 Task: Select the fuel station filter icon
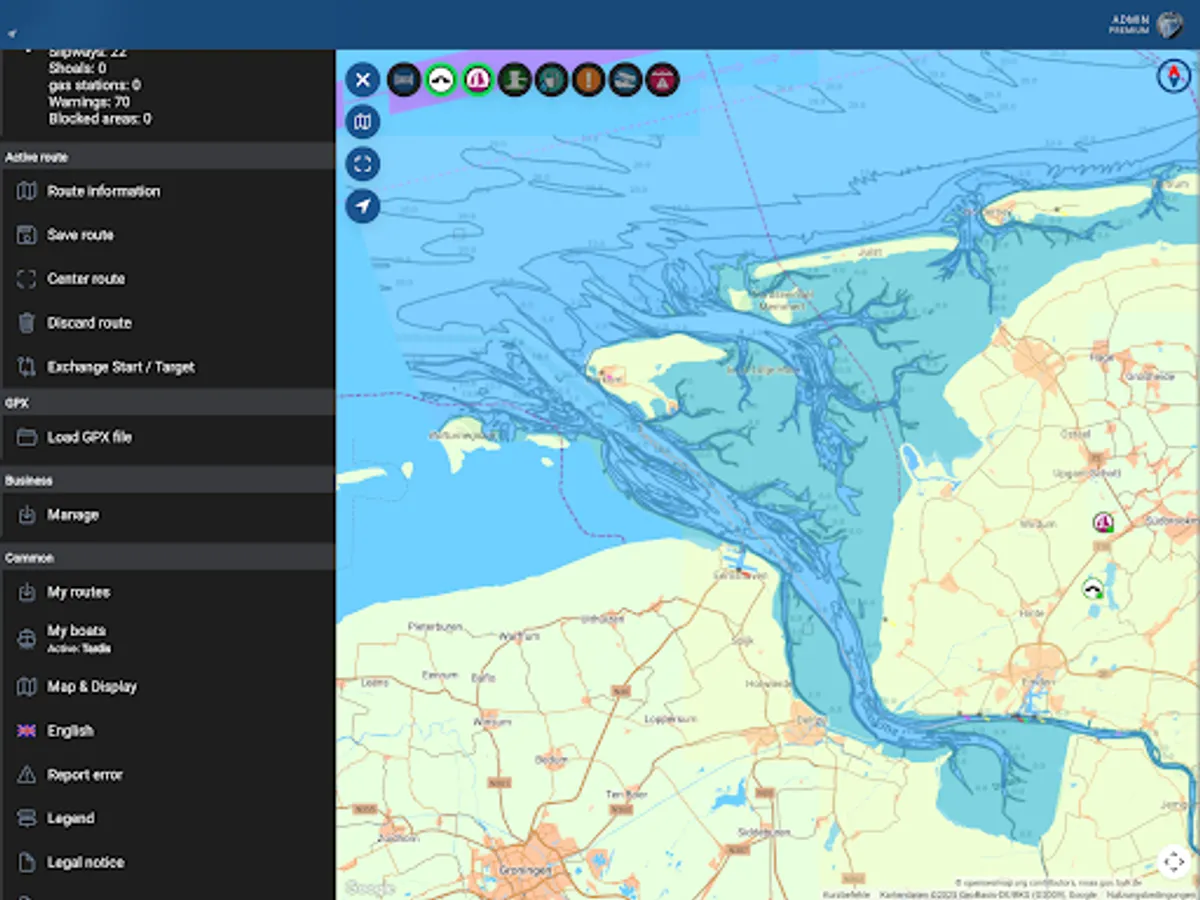[551, 80]
